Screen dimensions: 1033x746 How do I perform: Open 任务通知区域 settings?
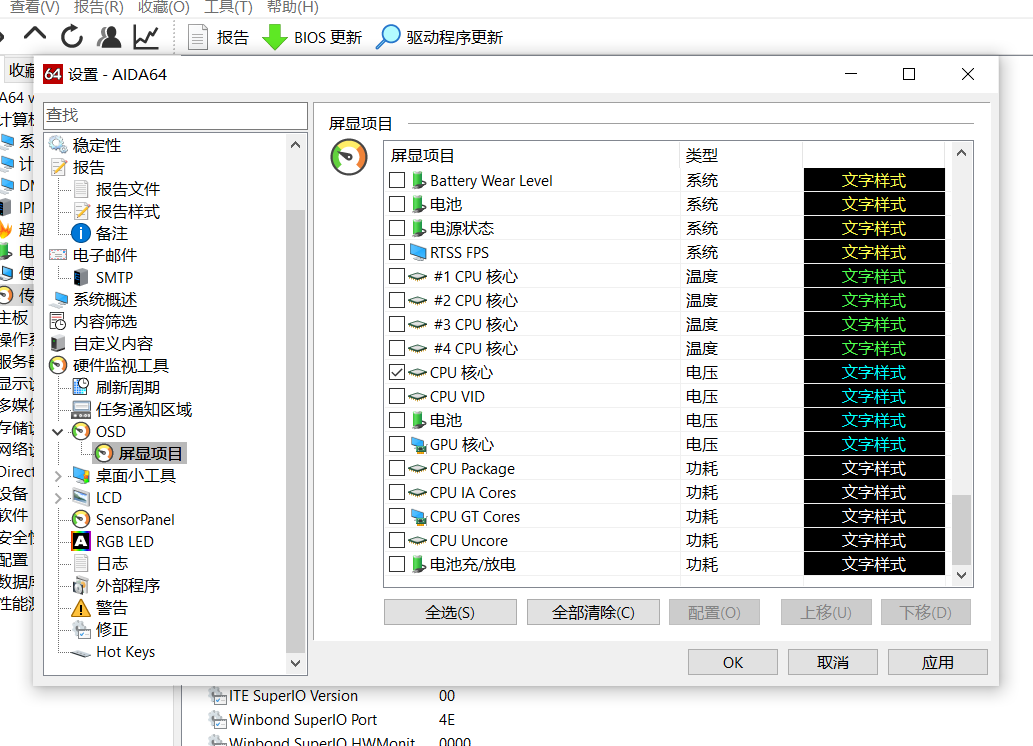(144, 409)
